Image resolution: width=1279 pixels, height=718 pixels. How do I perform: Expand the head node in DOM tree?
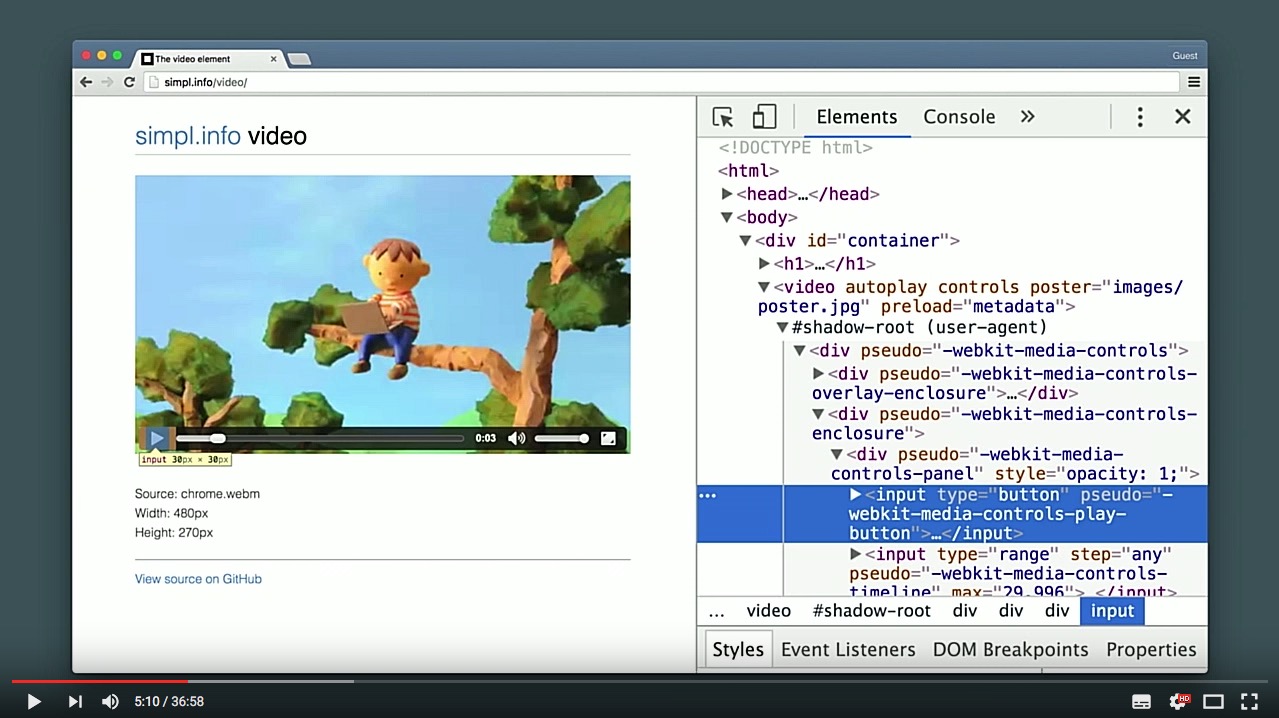[727, 194]
